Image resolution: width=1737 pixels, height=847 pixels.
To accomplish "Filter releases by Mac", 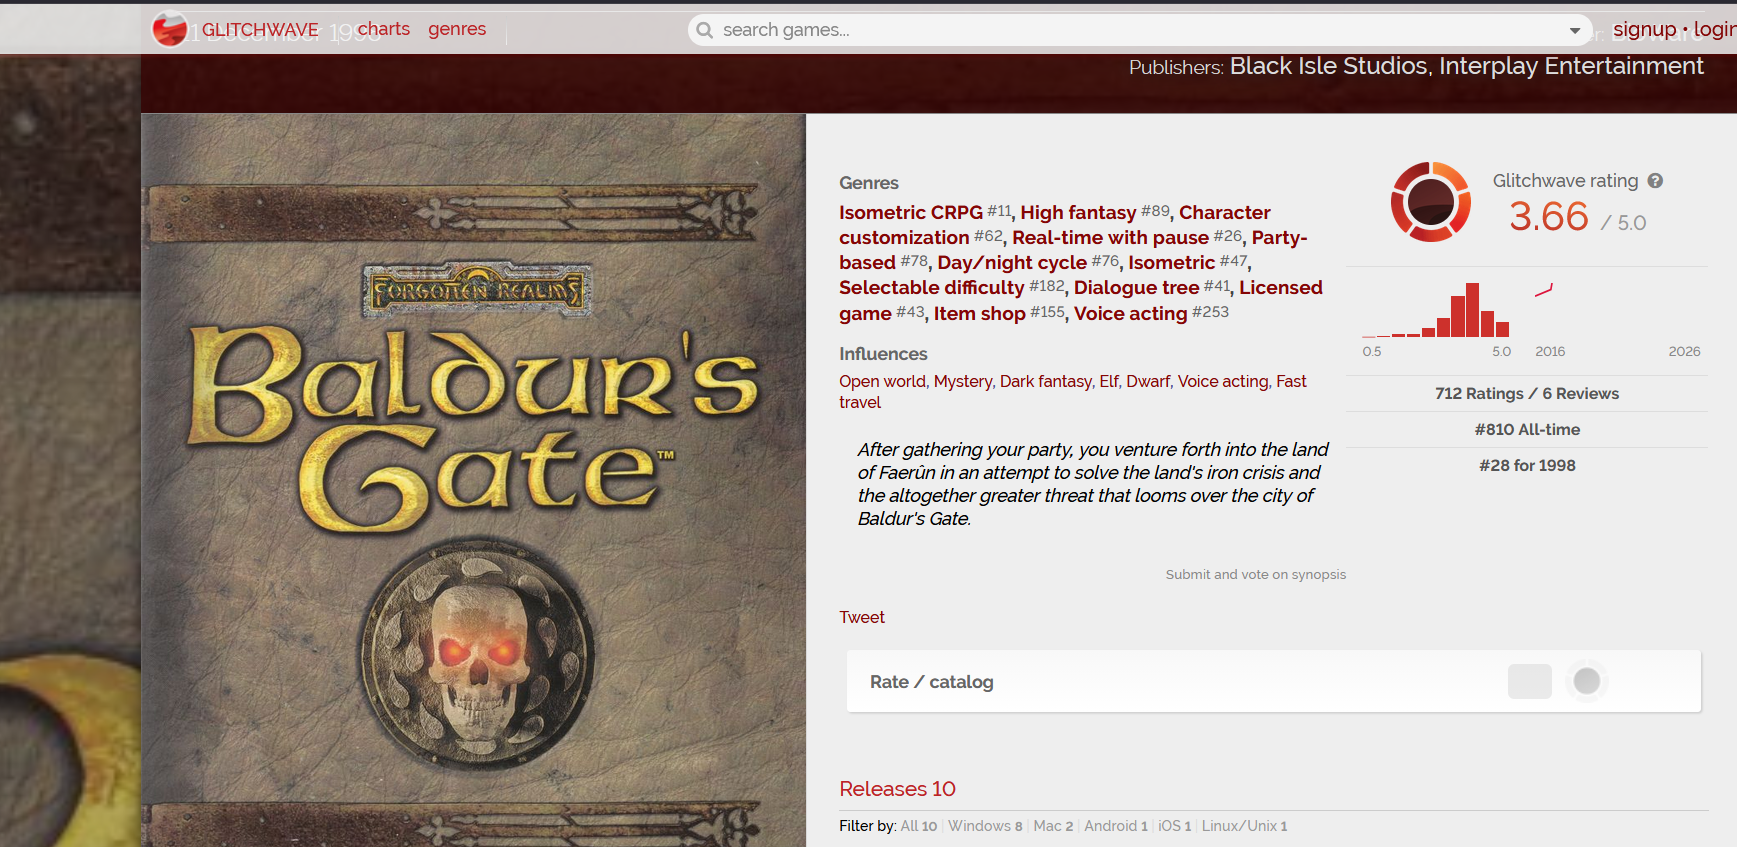I will point(1053,826).
